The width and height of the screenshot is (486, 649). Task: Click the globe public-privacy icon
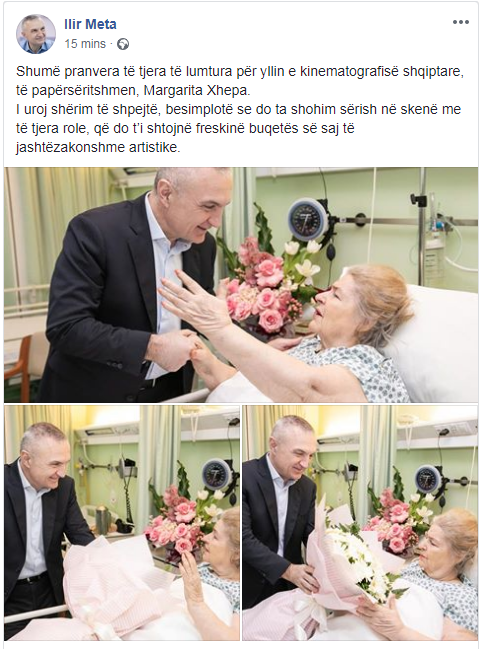click(x=123, y=44)
